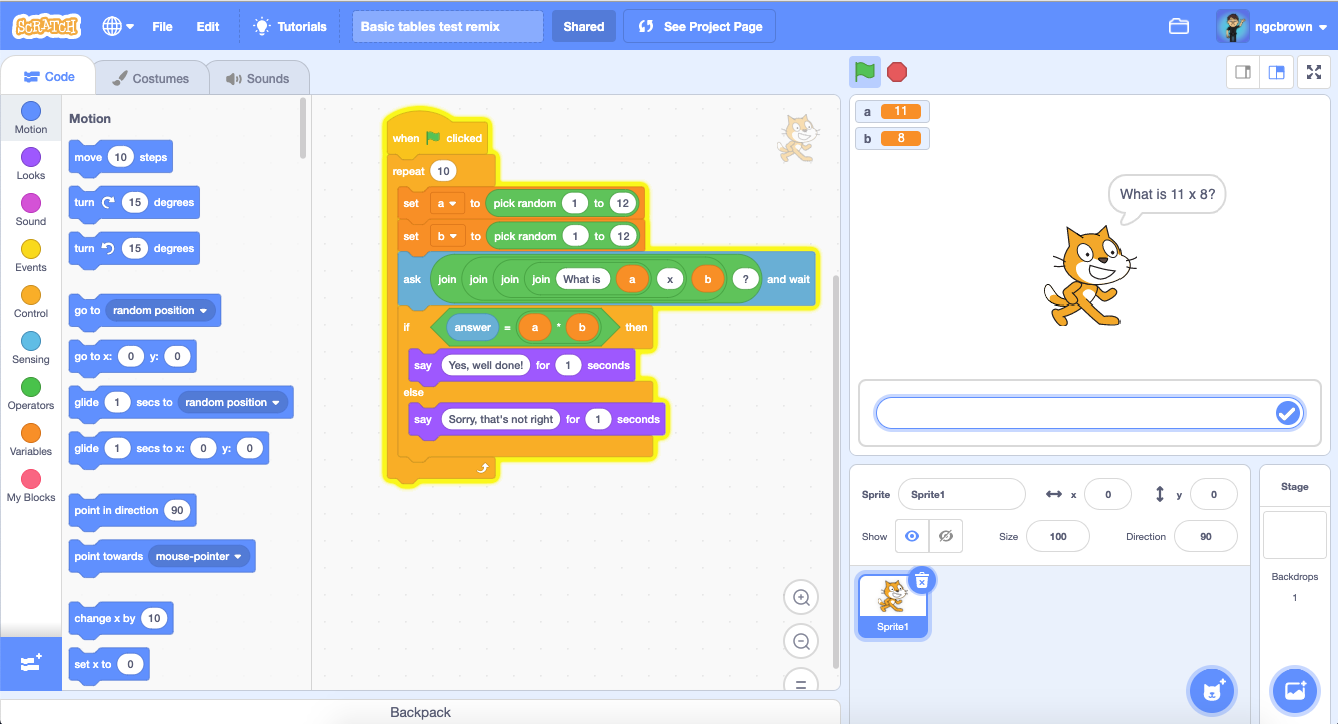Zoom in the code workspace
Viewport: 1338px width, 724px height.
click(x=801, y=598)
